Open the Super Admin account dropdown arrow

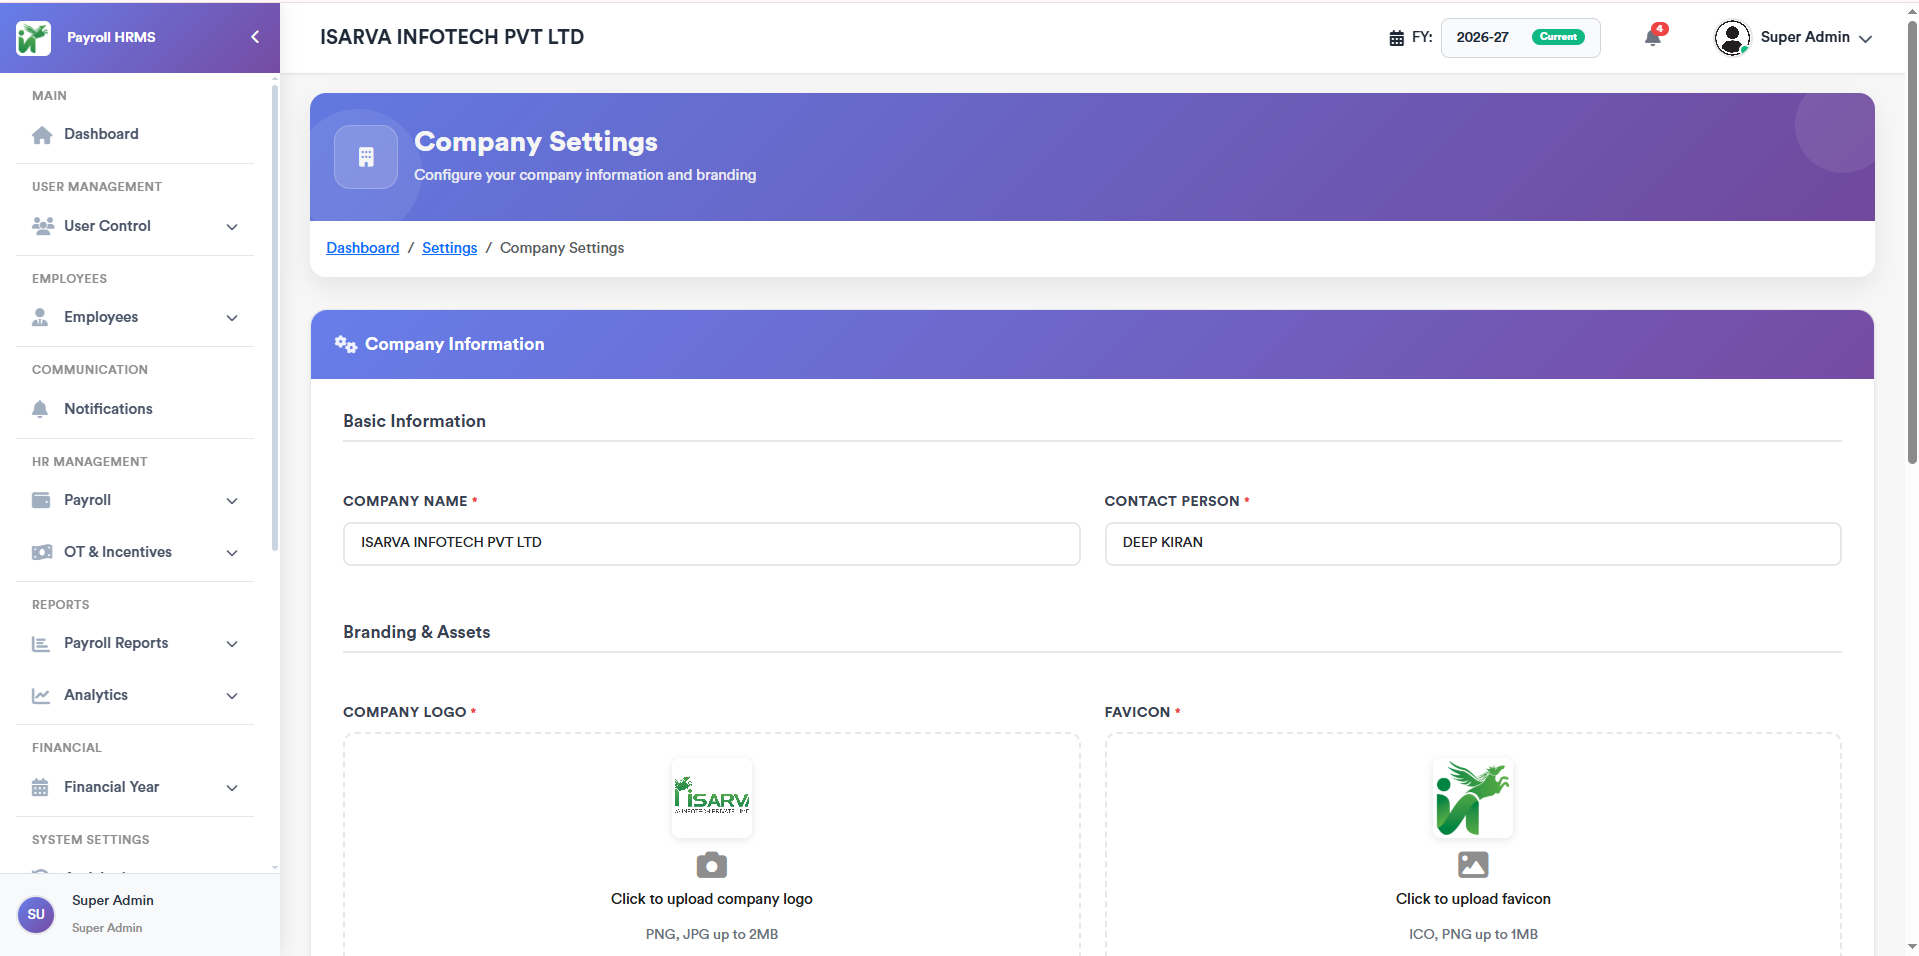click(x=1865, y=39)
